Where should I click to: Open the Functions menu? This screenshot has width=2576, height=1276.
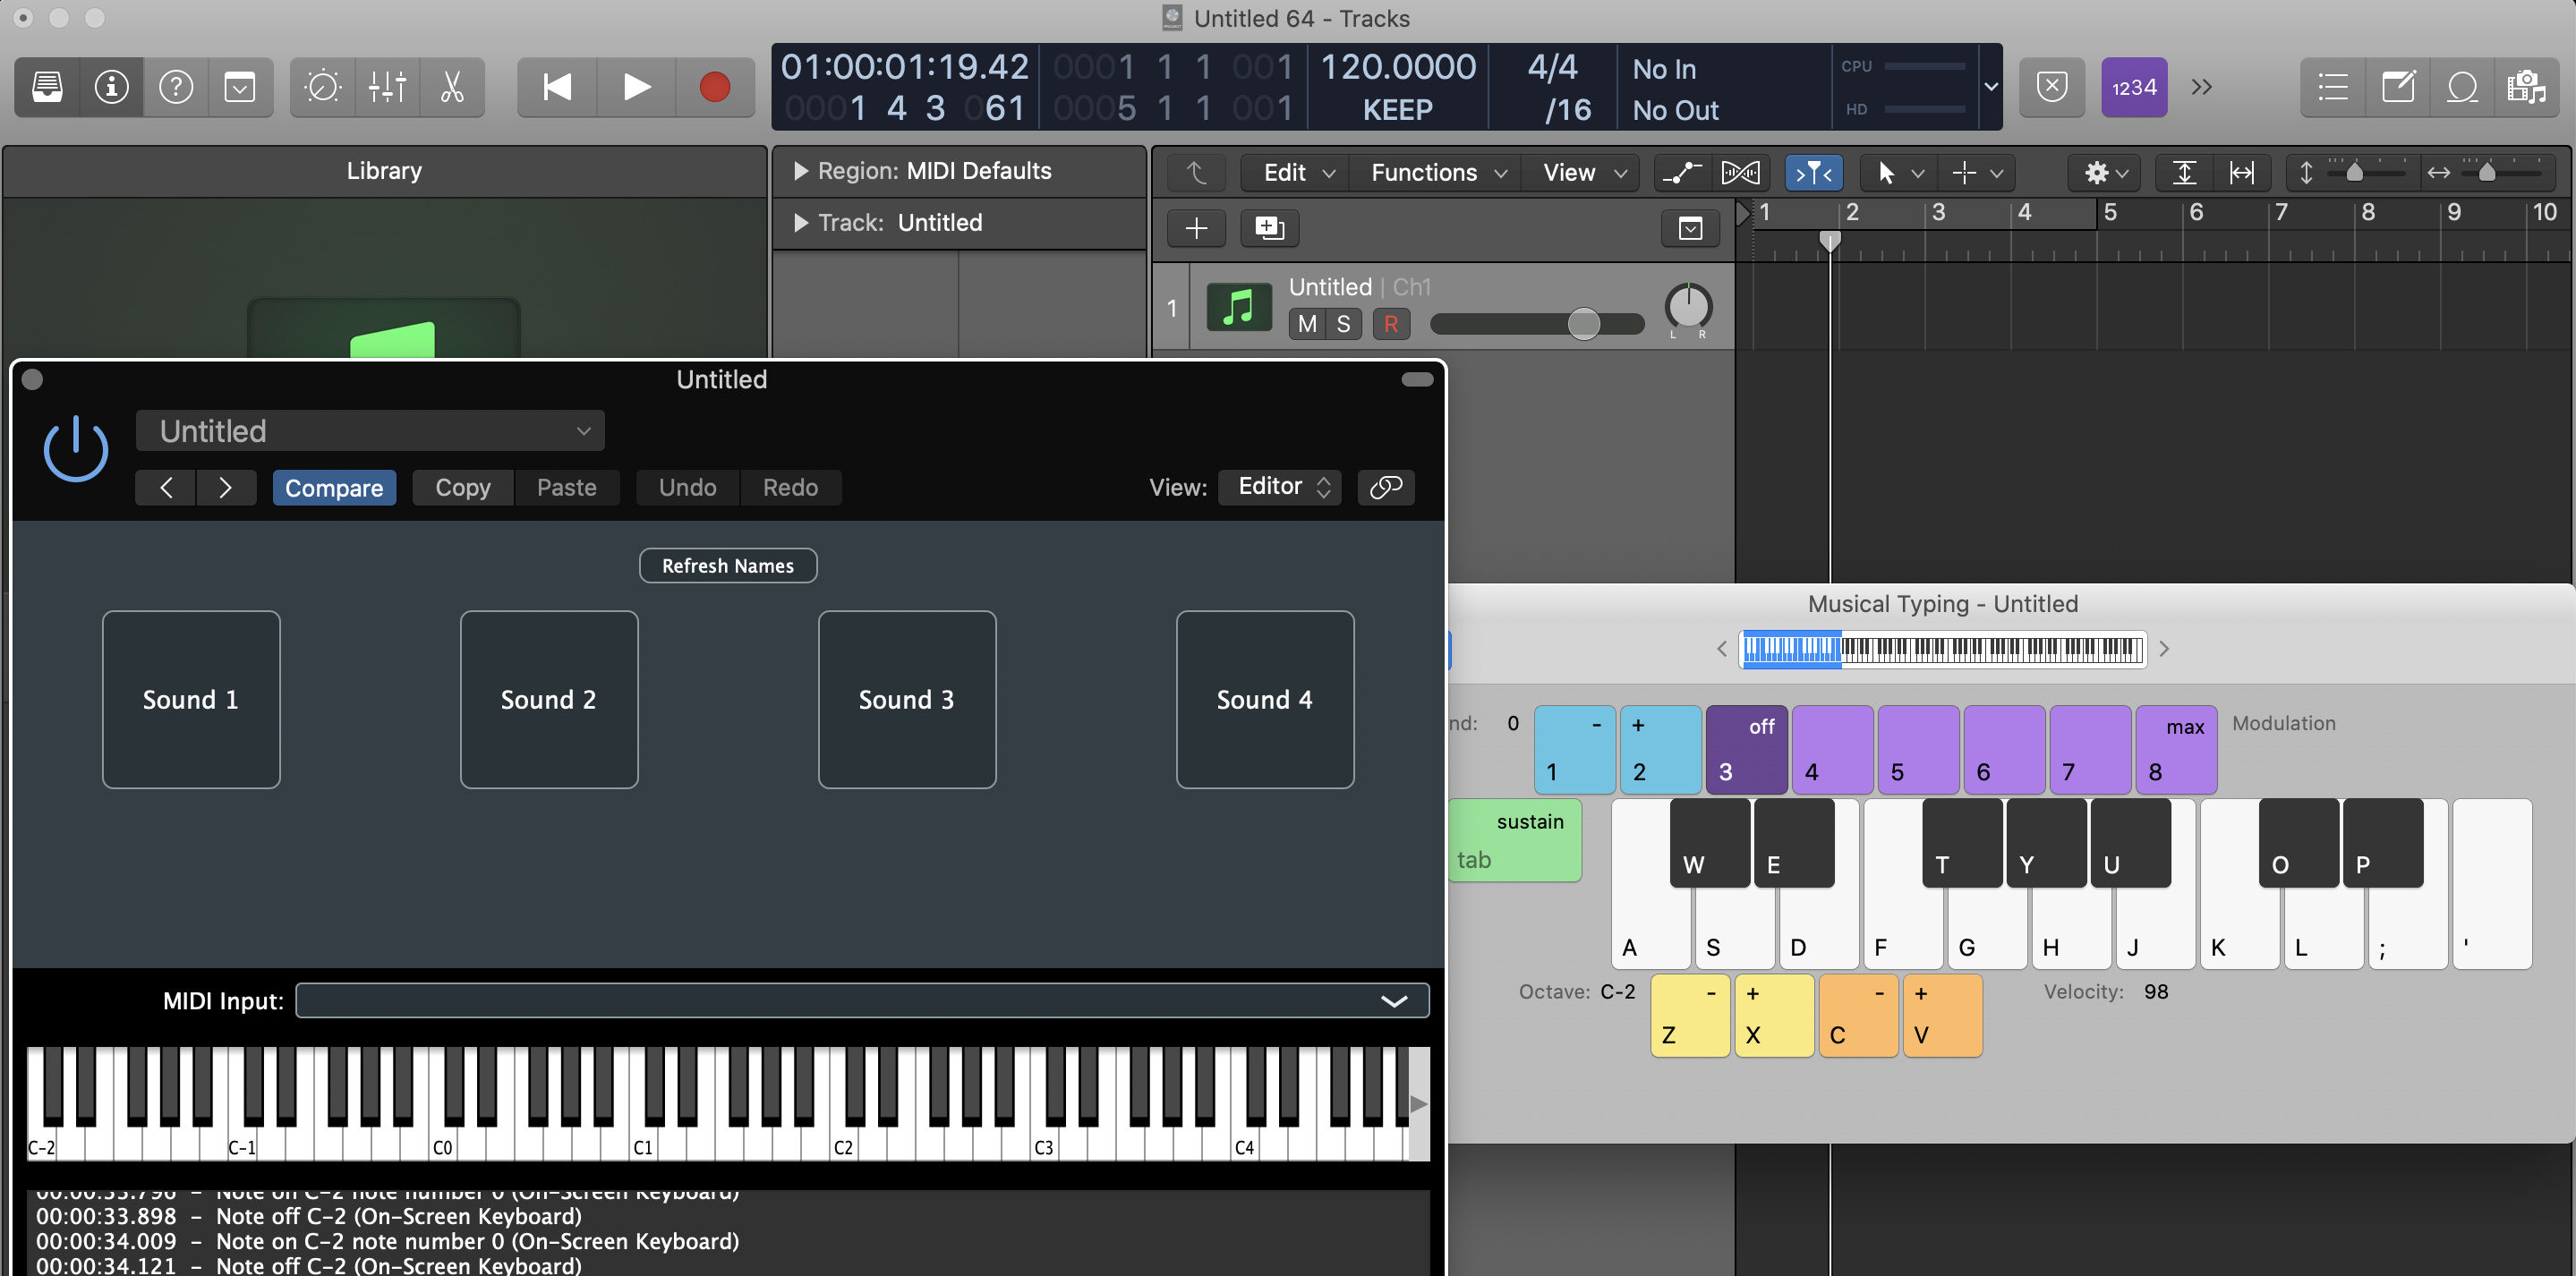[1436, 172]
